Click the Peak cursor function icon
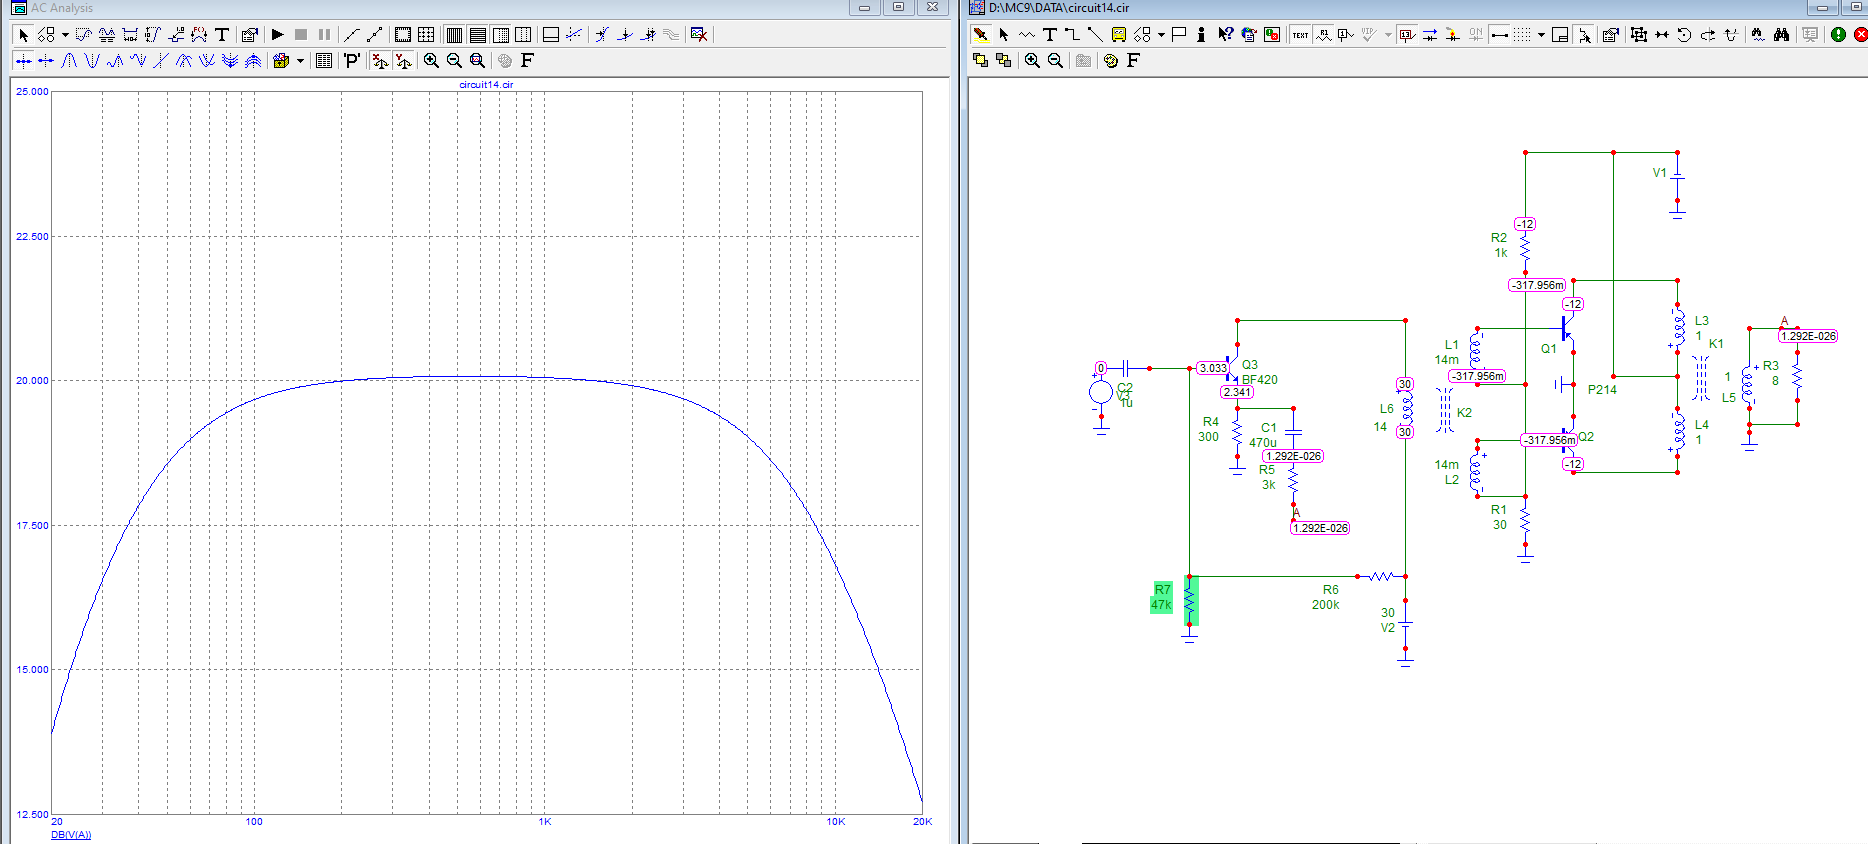This screenshot has height=844, width=1868. pos(69,61)
